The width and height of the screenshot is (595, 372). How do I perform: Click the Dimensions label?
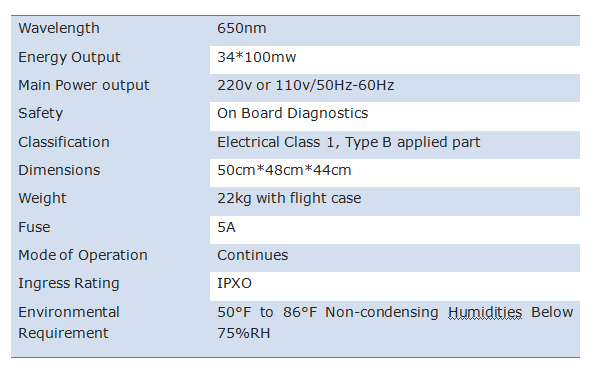coord(59,170)
